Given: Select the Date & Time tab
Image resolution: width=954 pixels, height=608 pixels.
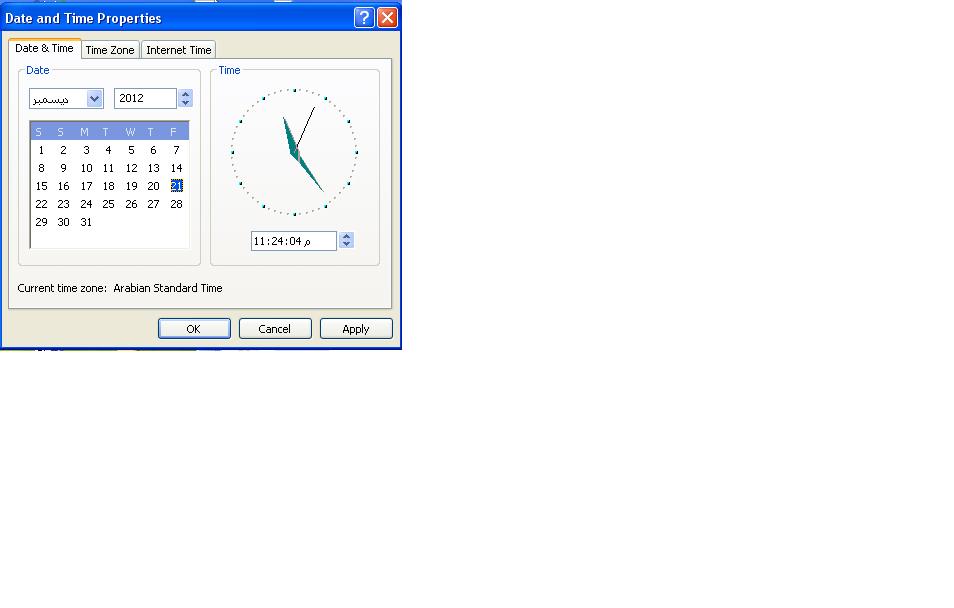Looking at the screenshot, I should pos(44,48).
